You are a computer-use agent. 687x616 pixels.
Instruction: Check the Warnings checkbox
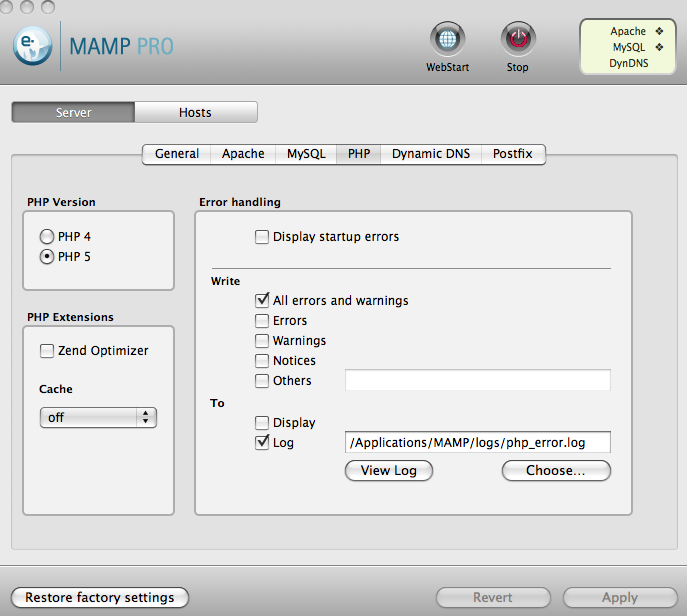262,340
